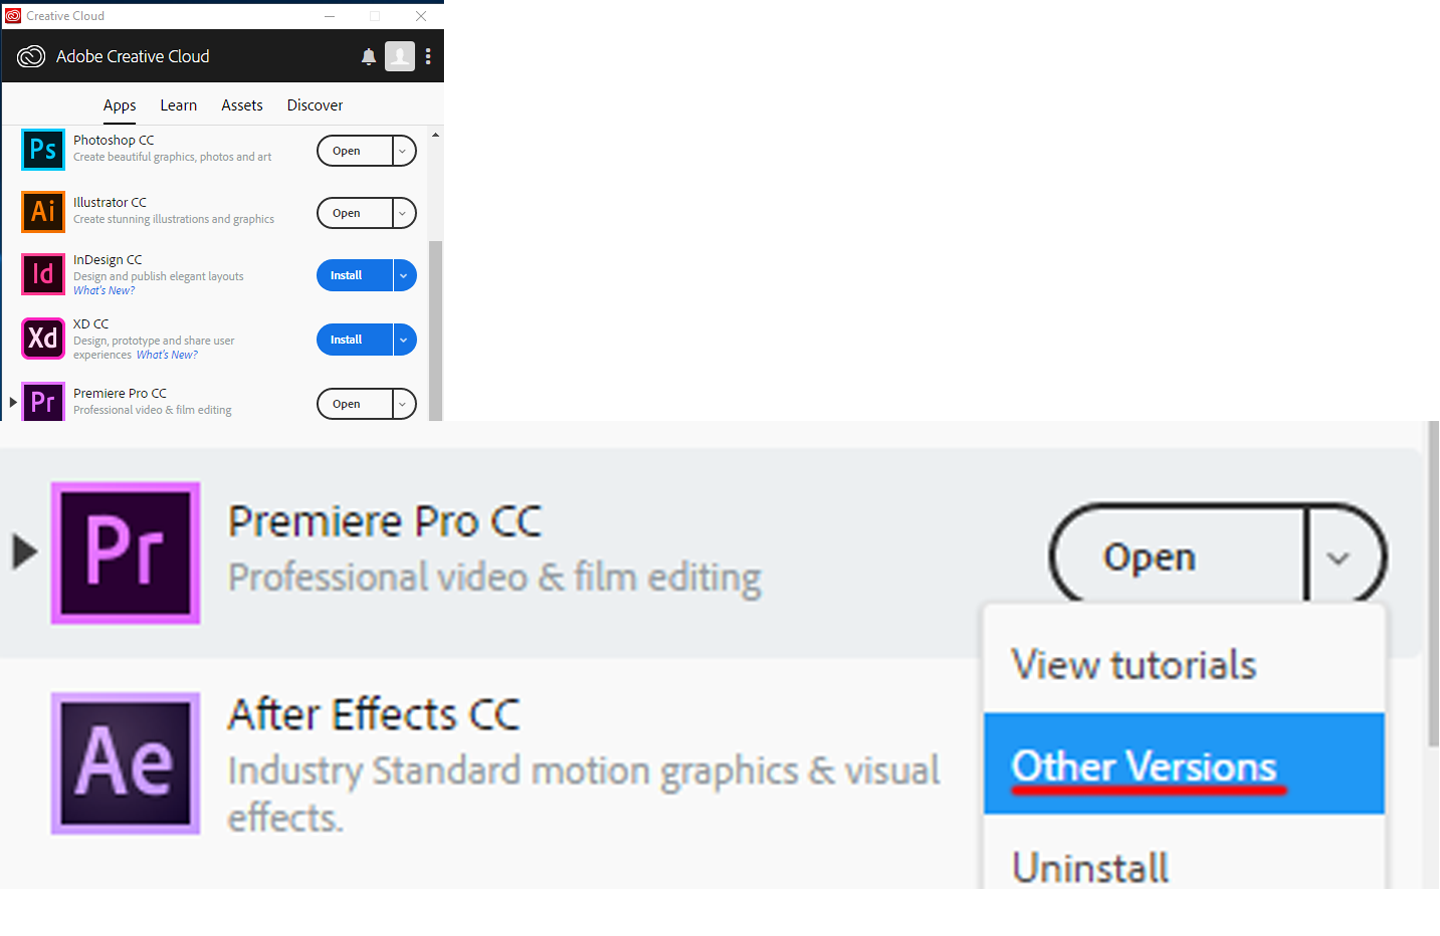Click the XD CC app icon
Screen dimensions: 1440x936
(x=43, y=339)
